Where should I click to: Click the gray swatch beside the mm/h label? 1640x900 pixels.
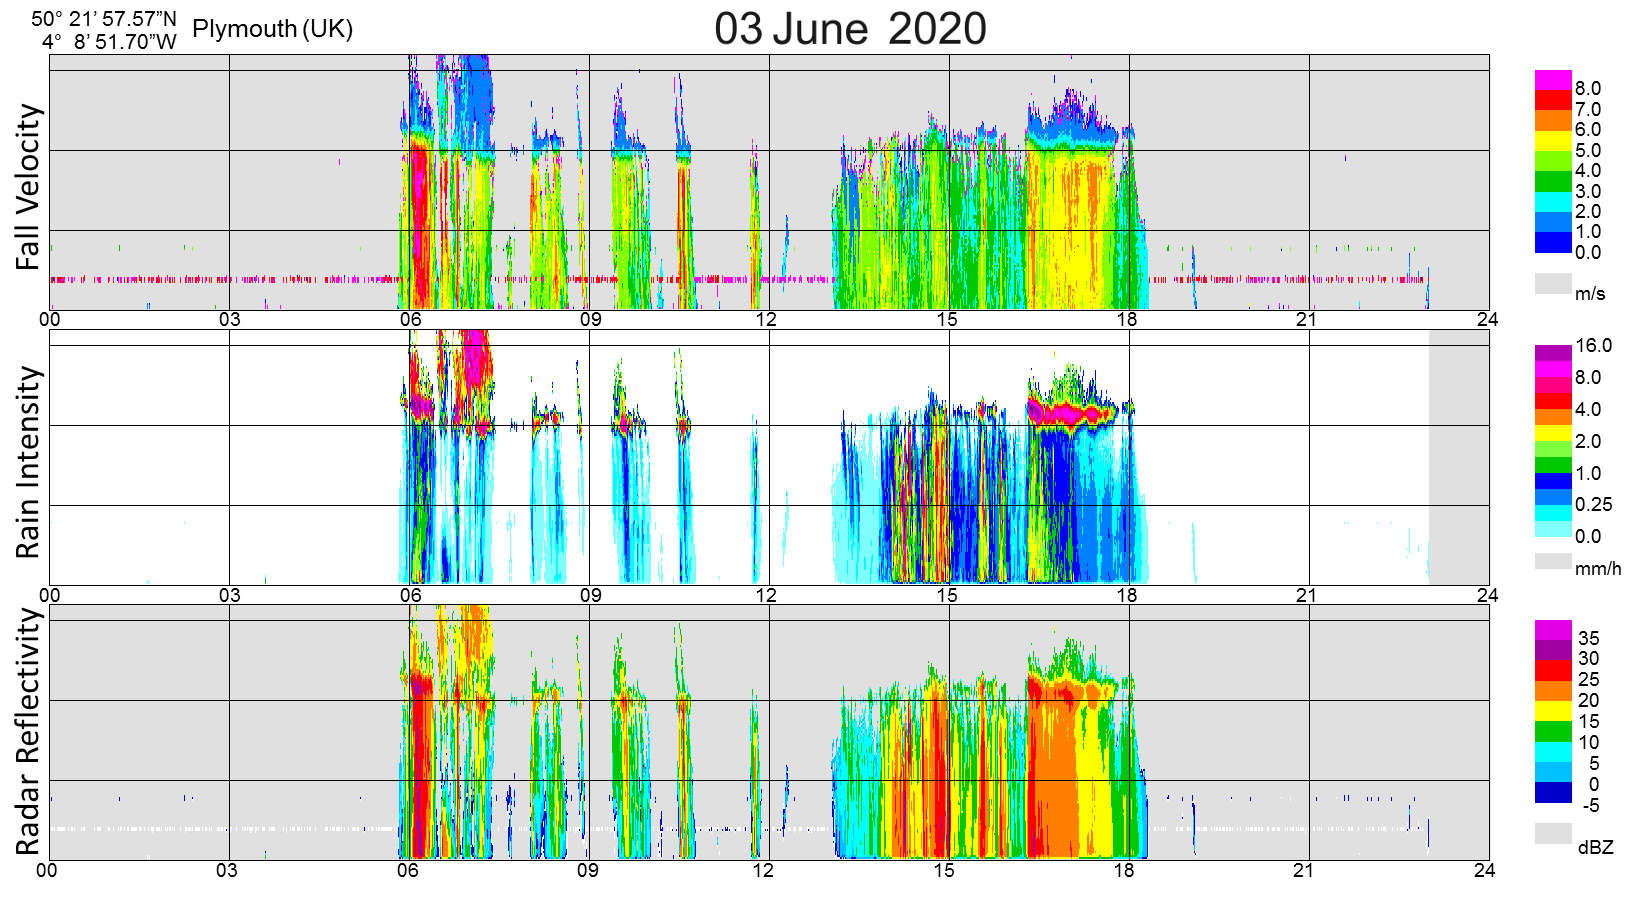pos(1554,561)
